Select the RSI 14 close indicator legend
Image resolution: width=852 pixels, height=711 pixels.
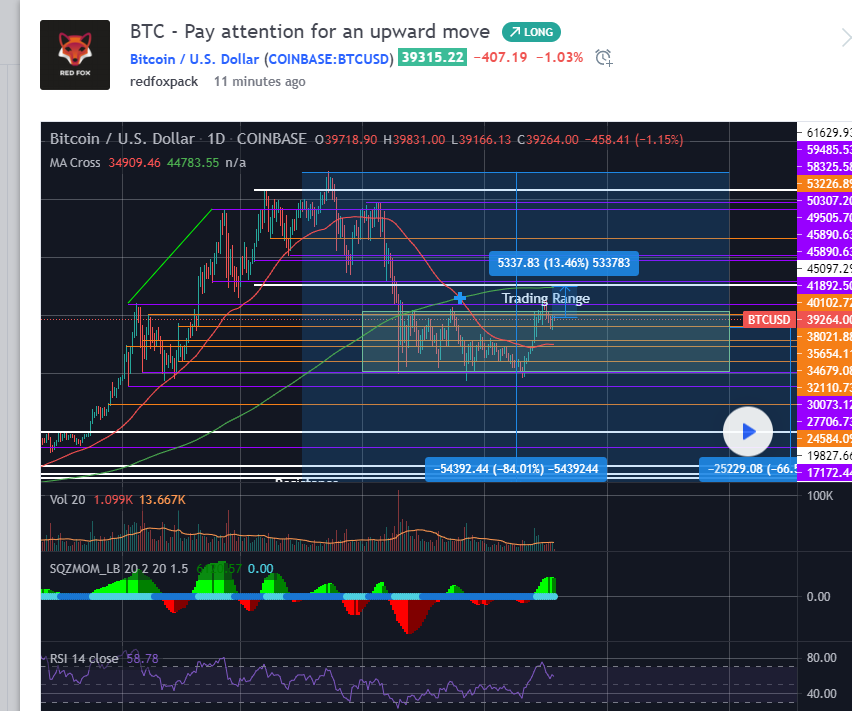84,658
